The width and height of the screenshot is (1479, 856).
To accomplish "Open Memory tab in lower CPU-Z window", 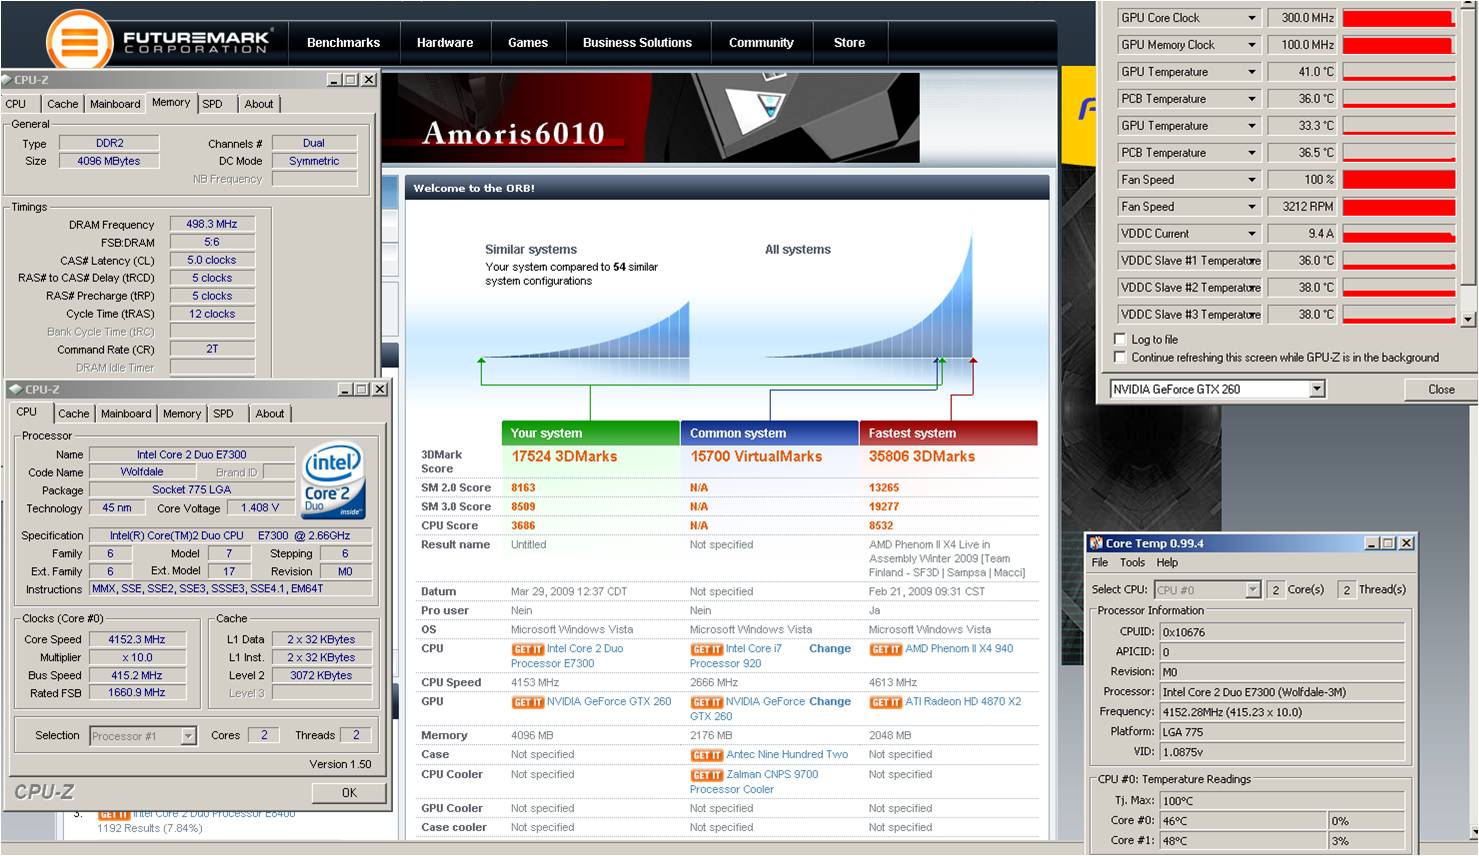I will 182,414.
